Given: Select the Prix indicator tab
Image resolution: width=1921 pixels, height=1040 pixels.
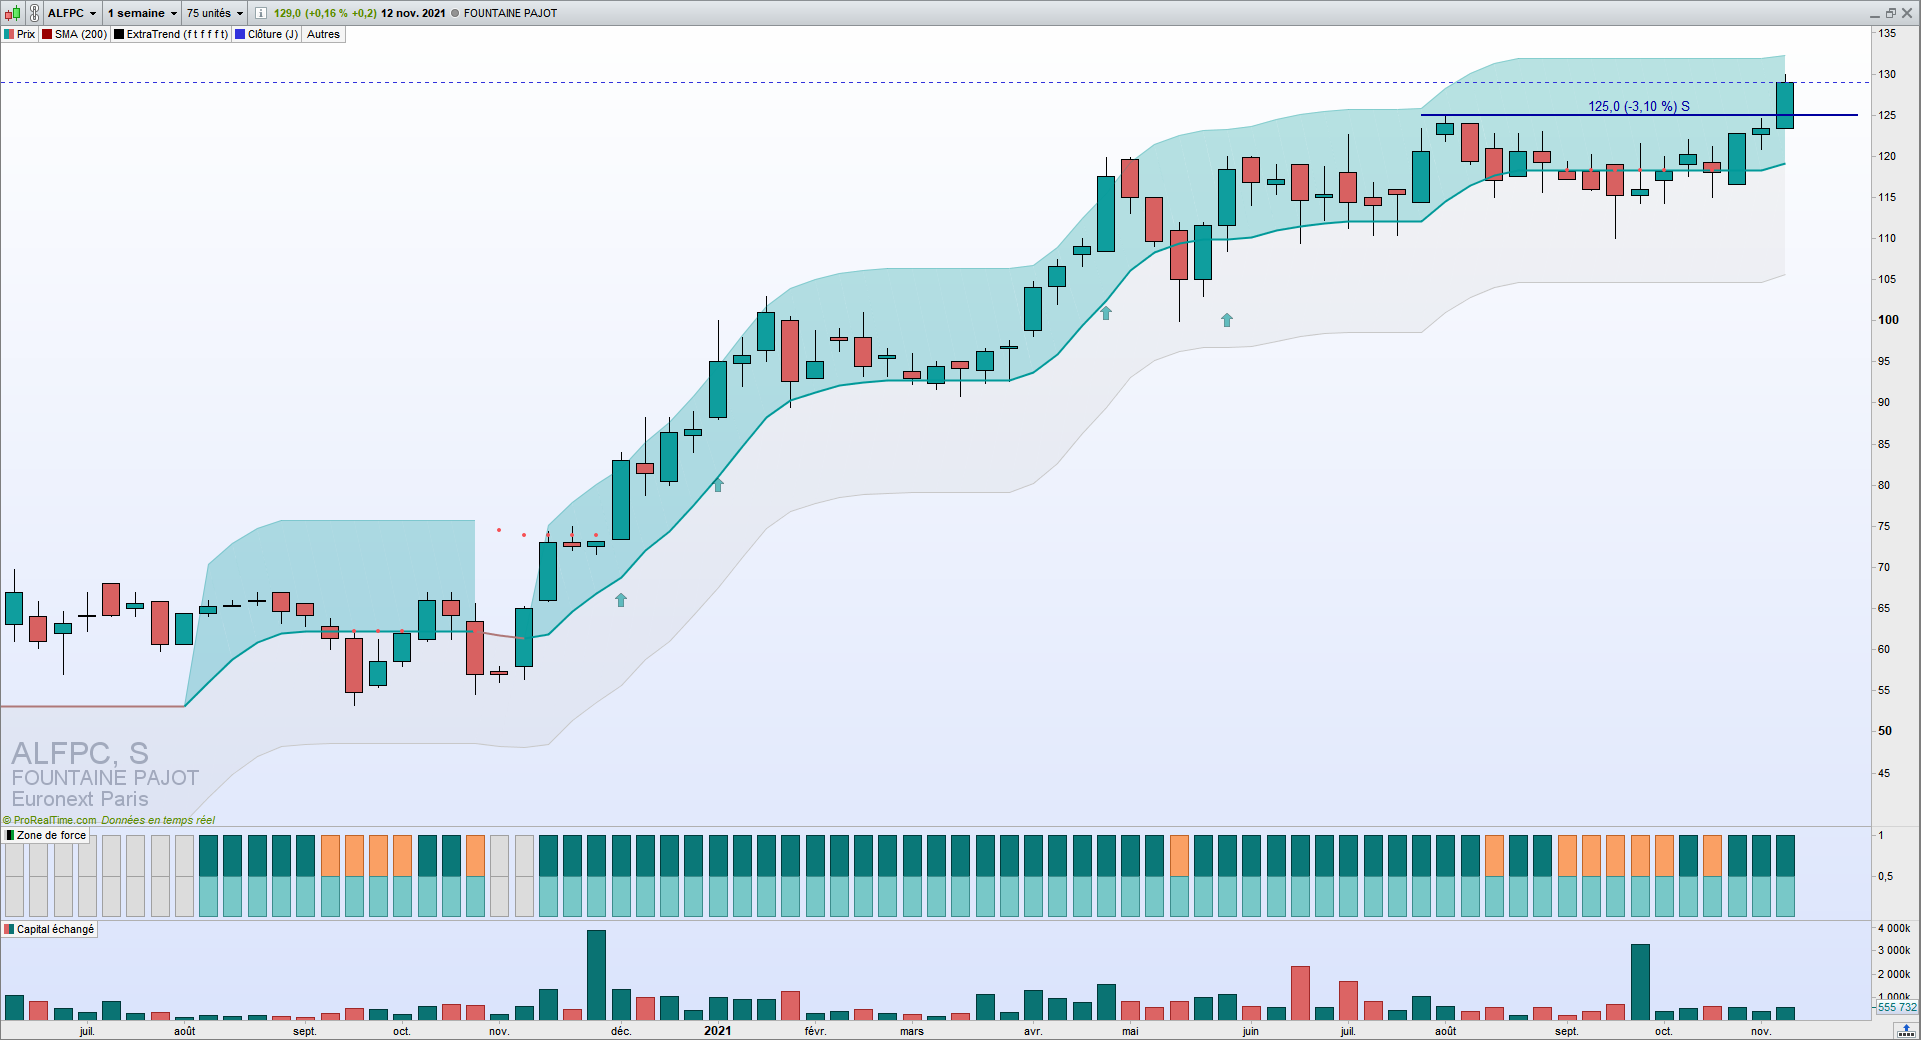Looking at the screenshot, I should [x=20, y=34].
